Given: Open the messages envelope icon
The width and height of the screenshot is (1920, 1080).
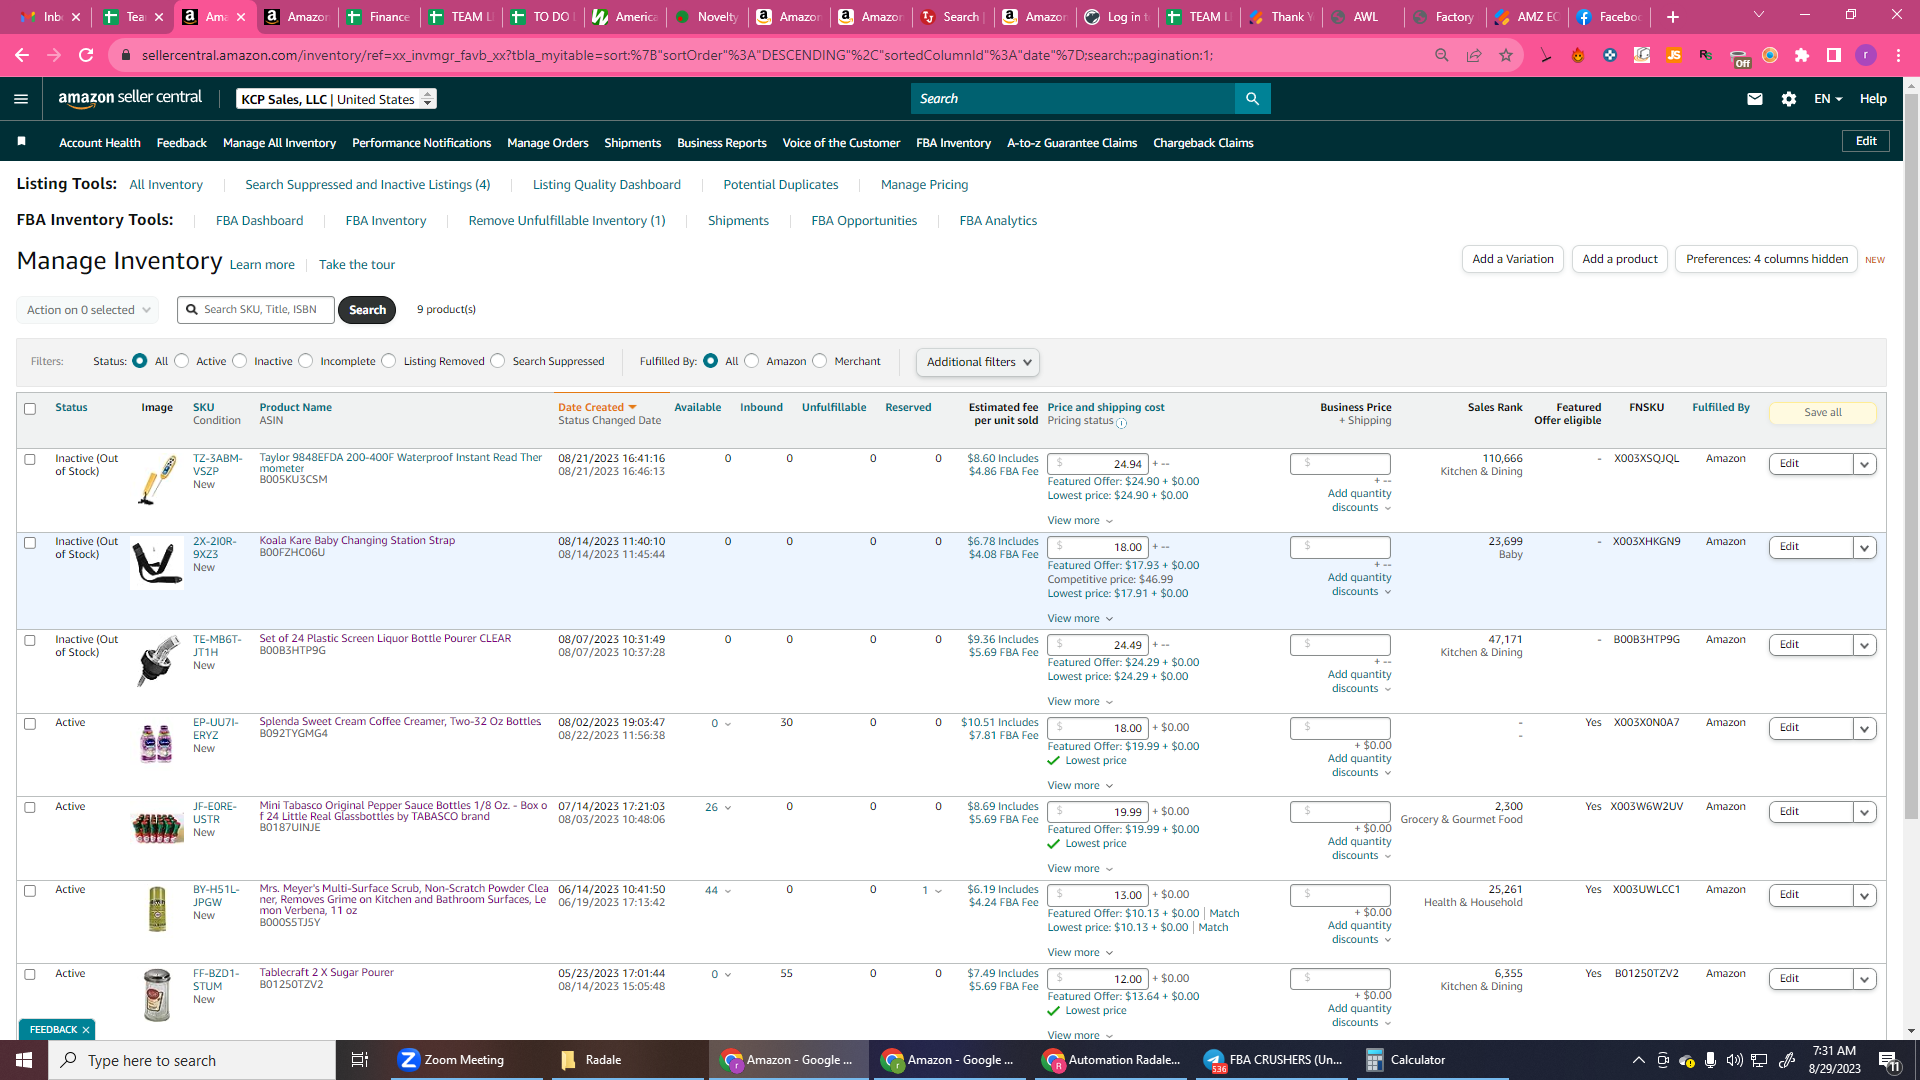Looking at the screenshot, I should (x=1755, y=99).
